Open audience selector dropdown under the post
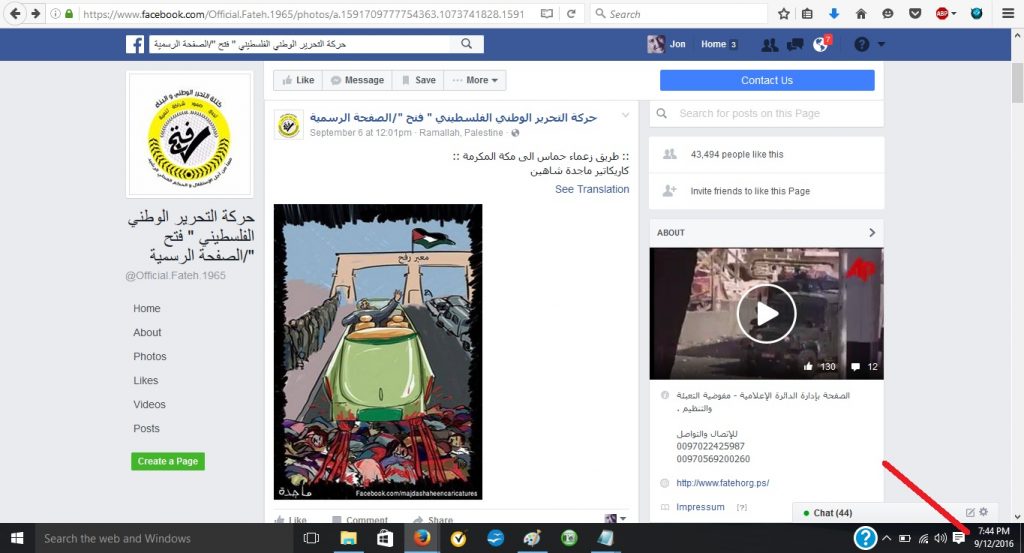Image resolution: width=1024 pixels, height=553 pixels. tap(615, 518)
